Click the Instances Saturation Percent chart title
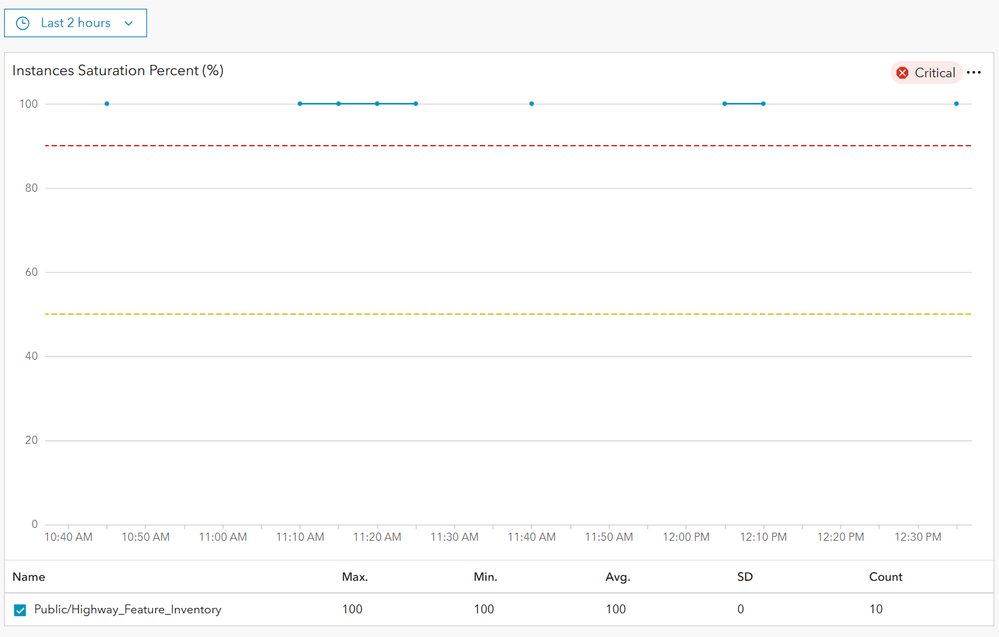The image size is (999, 637). point(118,71)
